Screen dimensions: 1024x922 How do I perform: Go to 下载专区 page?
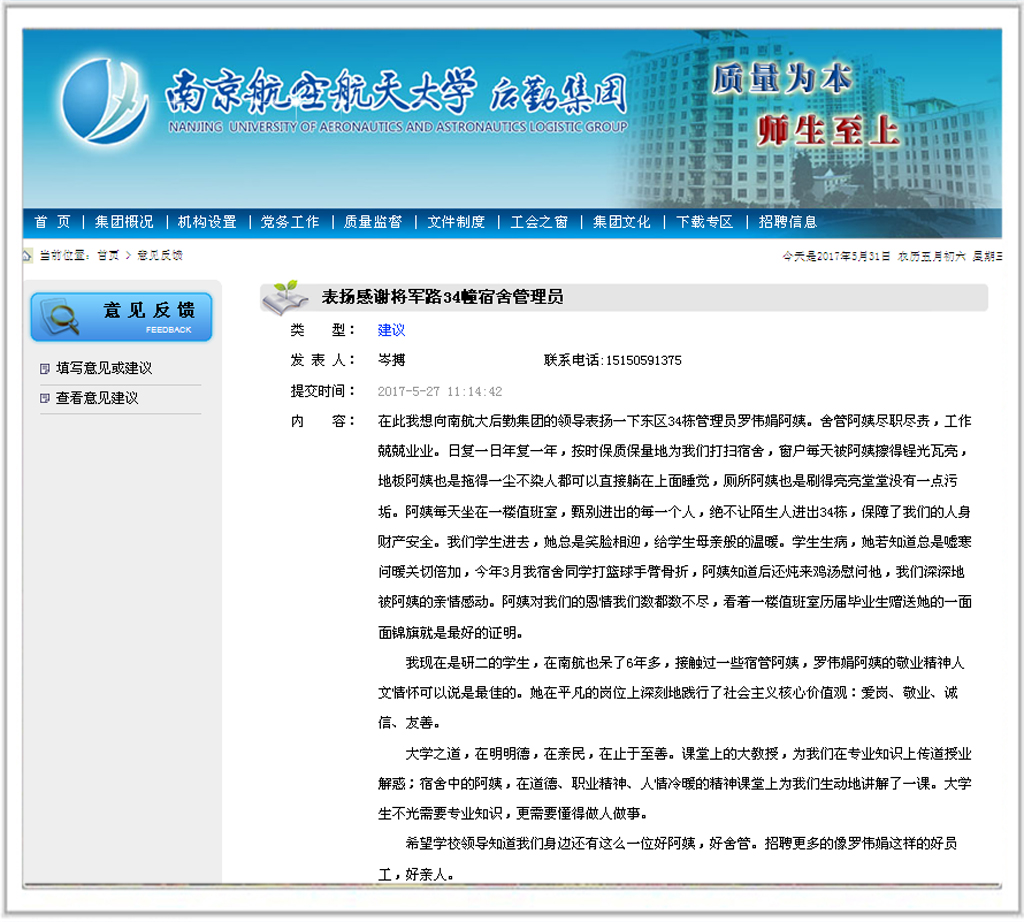pyautogui.click(x=705, y=222)
